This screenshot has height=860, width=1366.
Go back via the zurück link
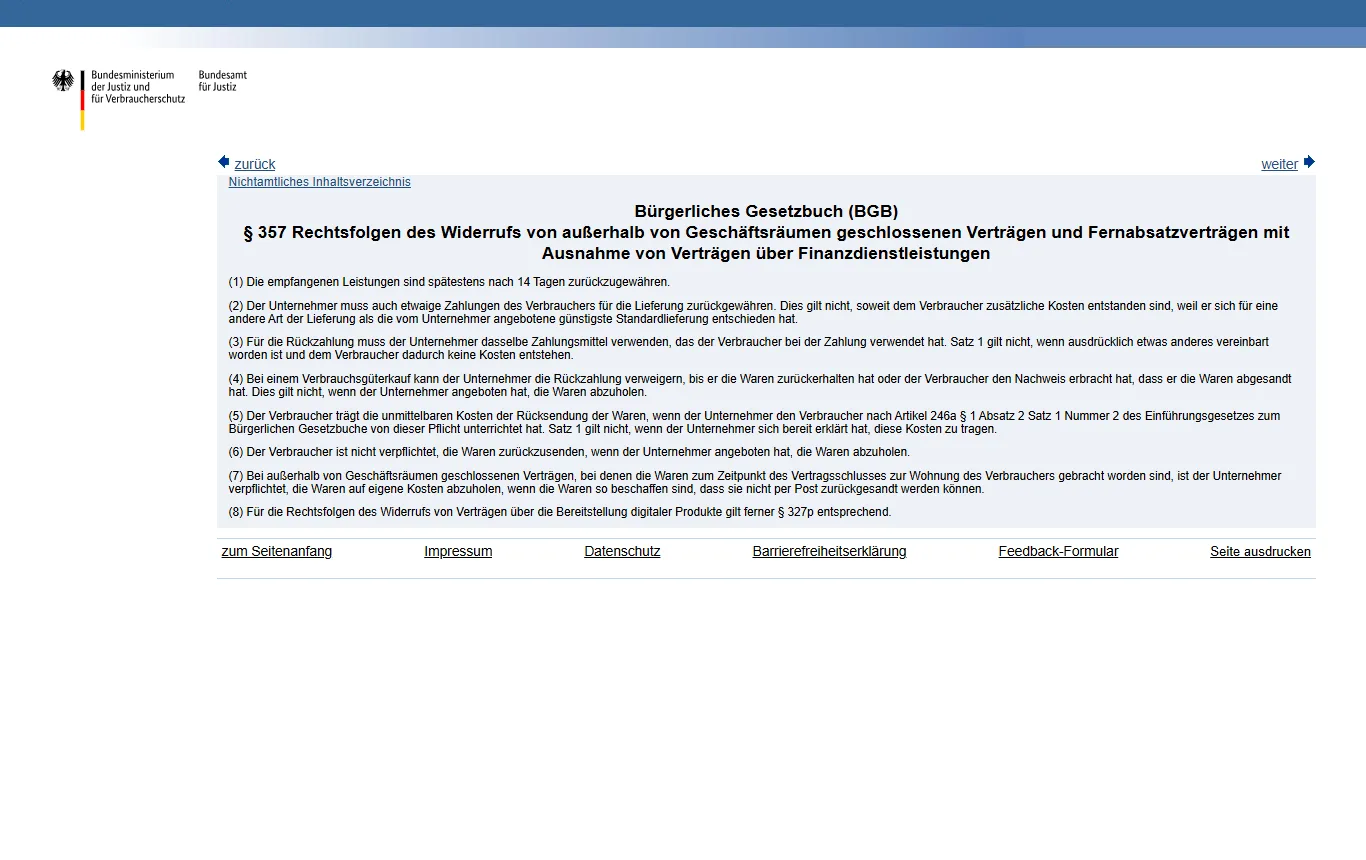(255, 164)
